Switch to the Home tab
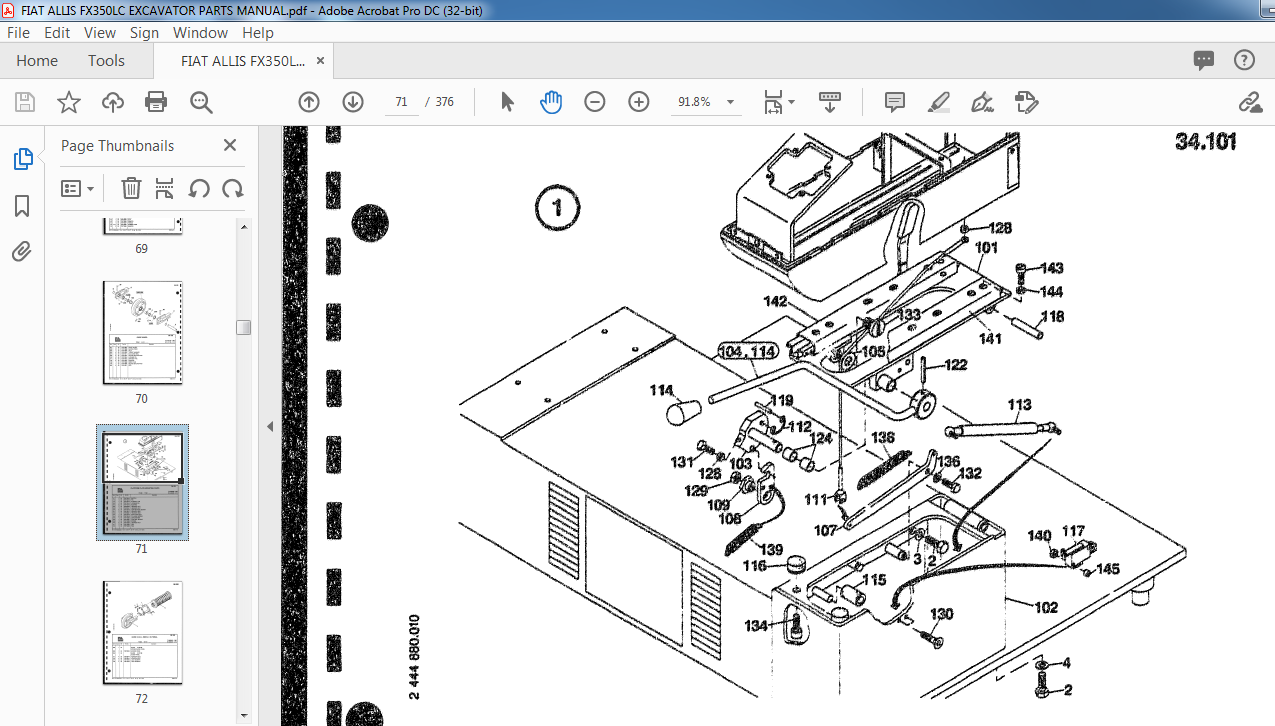Screen dimensions: 1275x726 (x=37, y=61)
